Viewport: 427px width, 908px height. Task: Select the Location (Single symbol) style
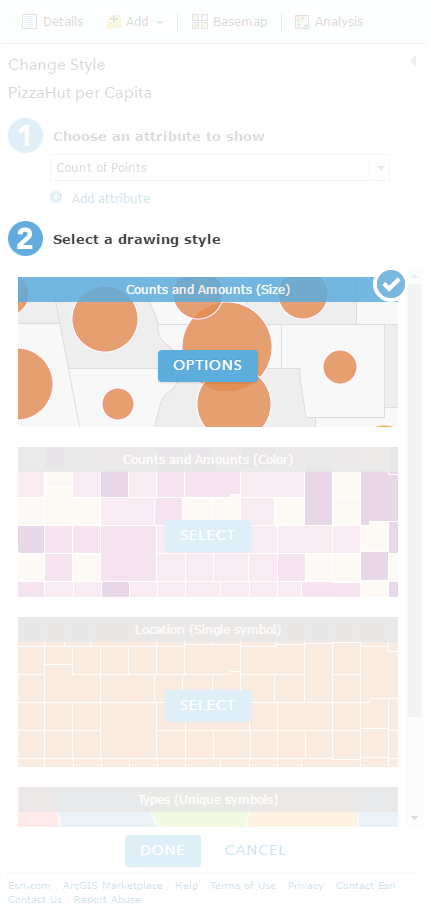(x=208, y=705)
